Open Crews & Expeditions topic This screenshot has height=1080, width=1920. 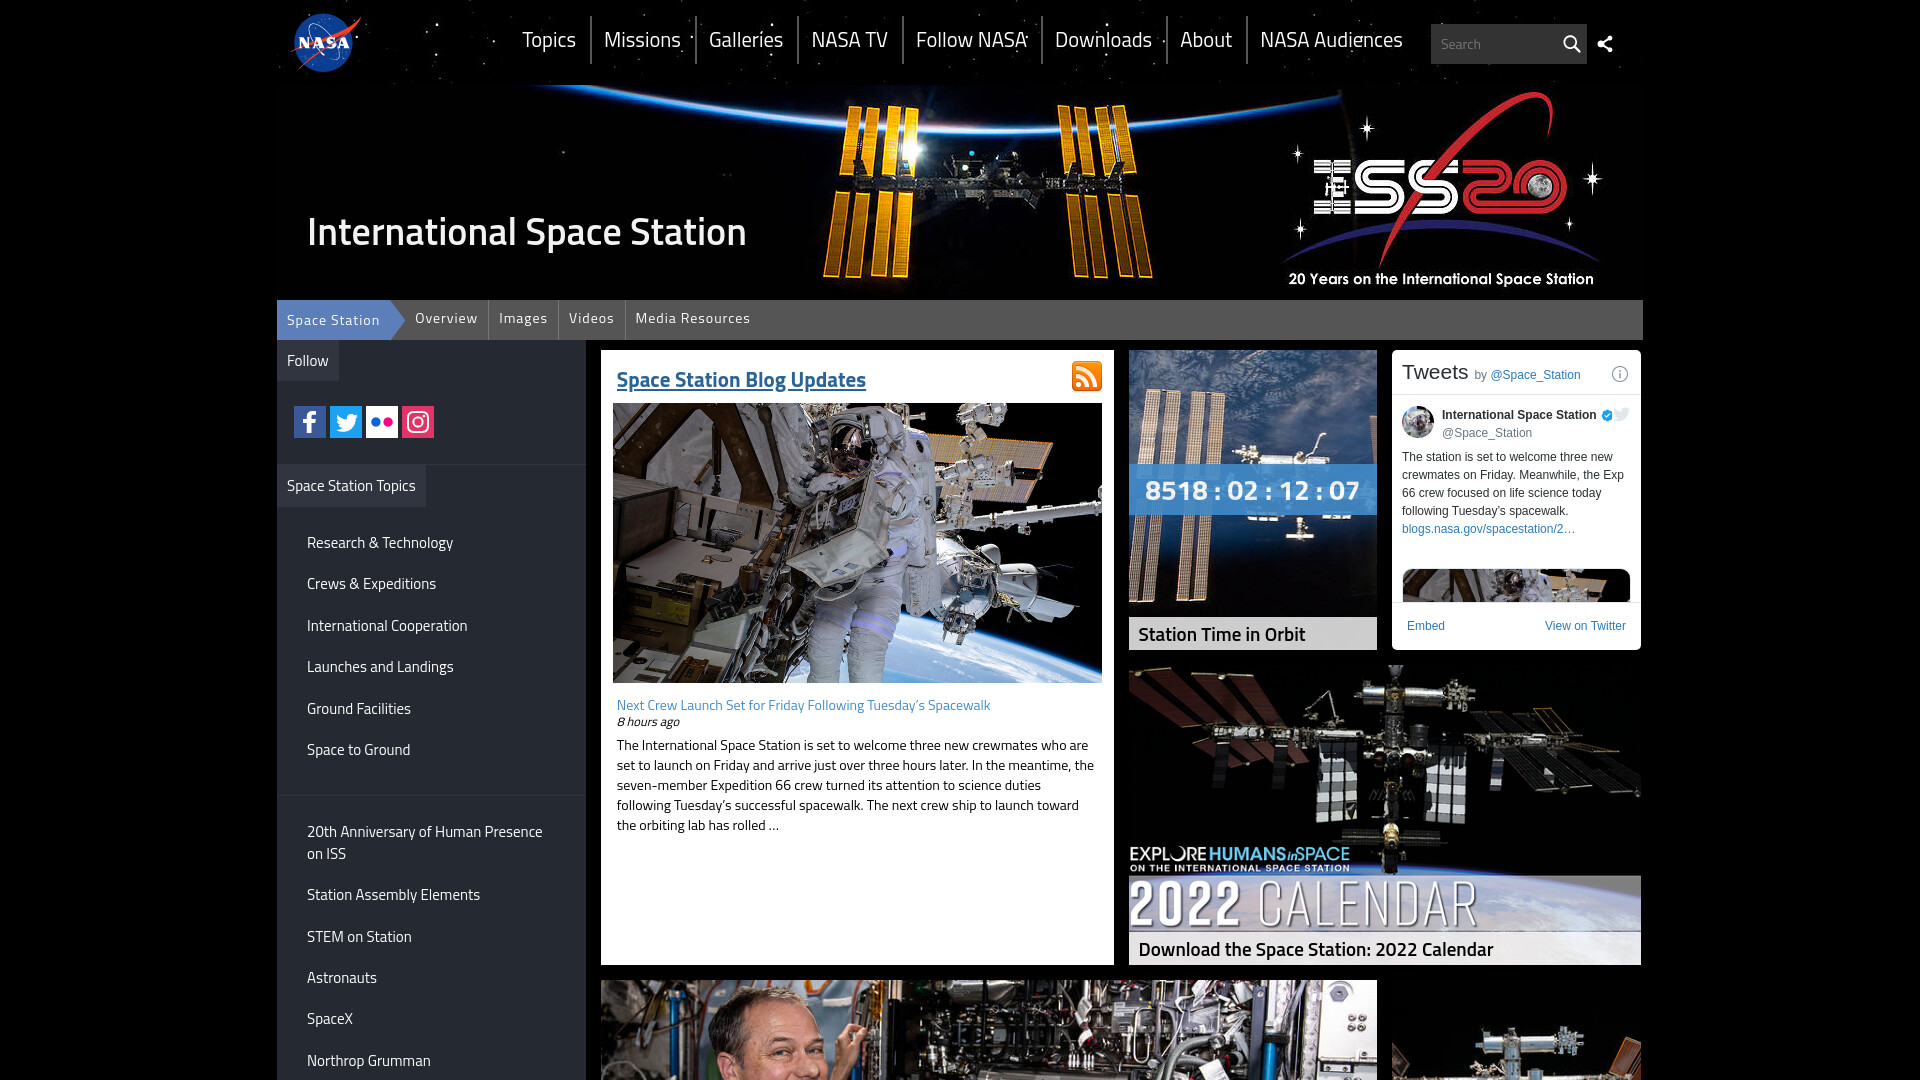(371, 584)
